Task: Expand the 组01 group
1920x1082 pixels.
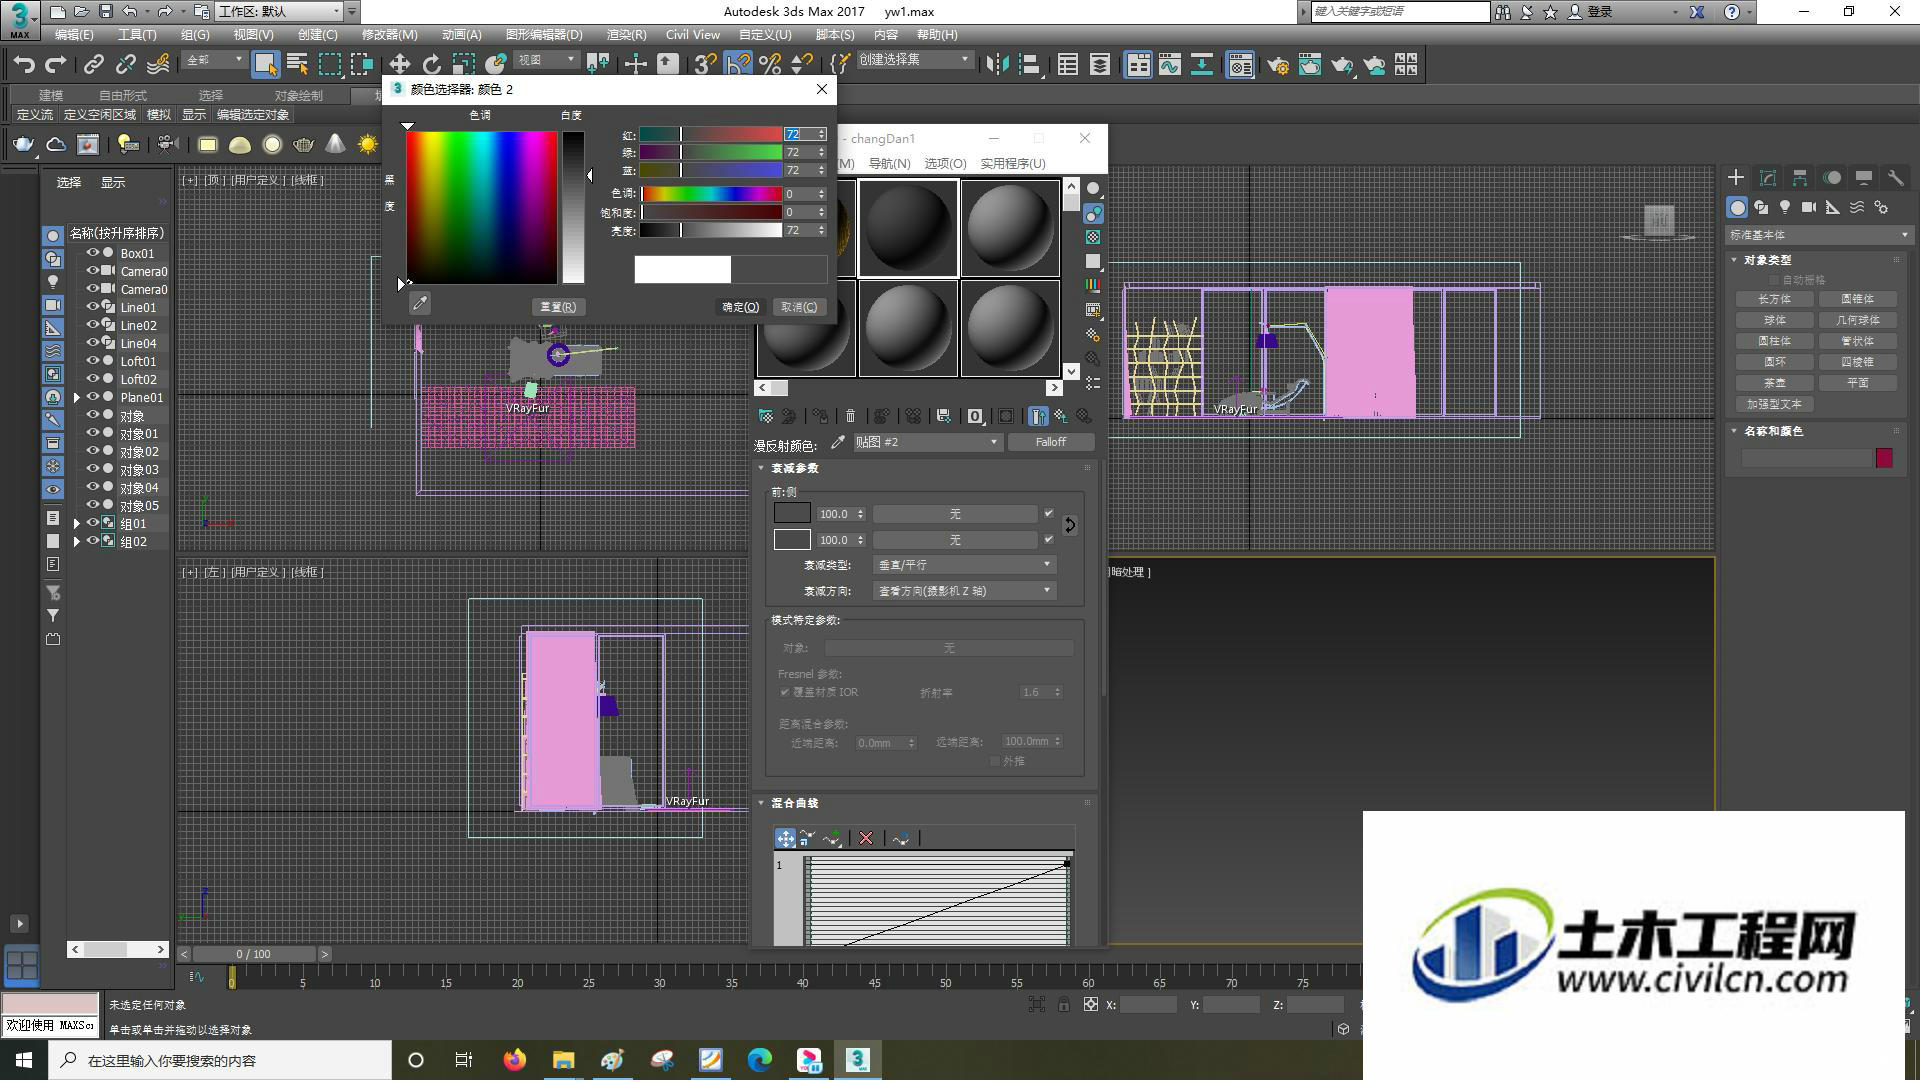Action: click(x=77, y=523)
